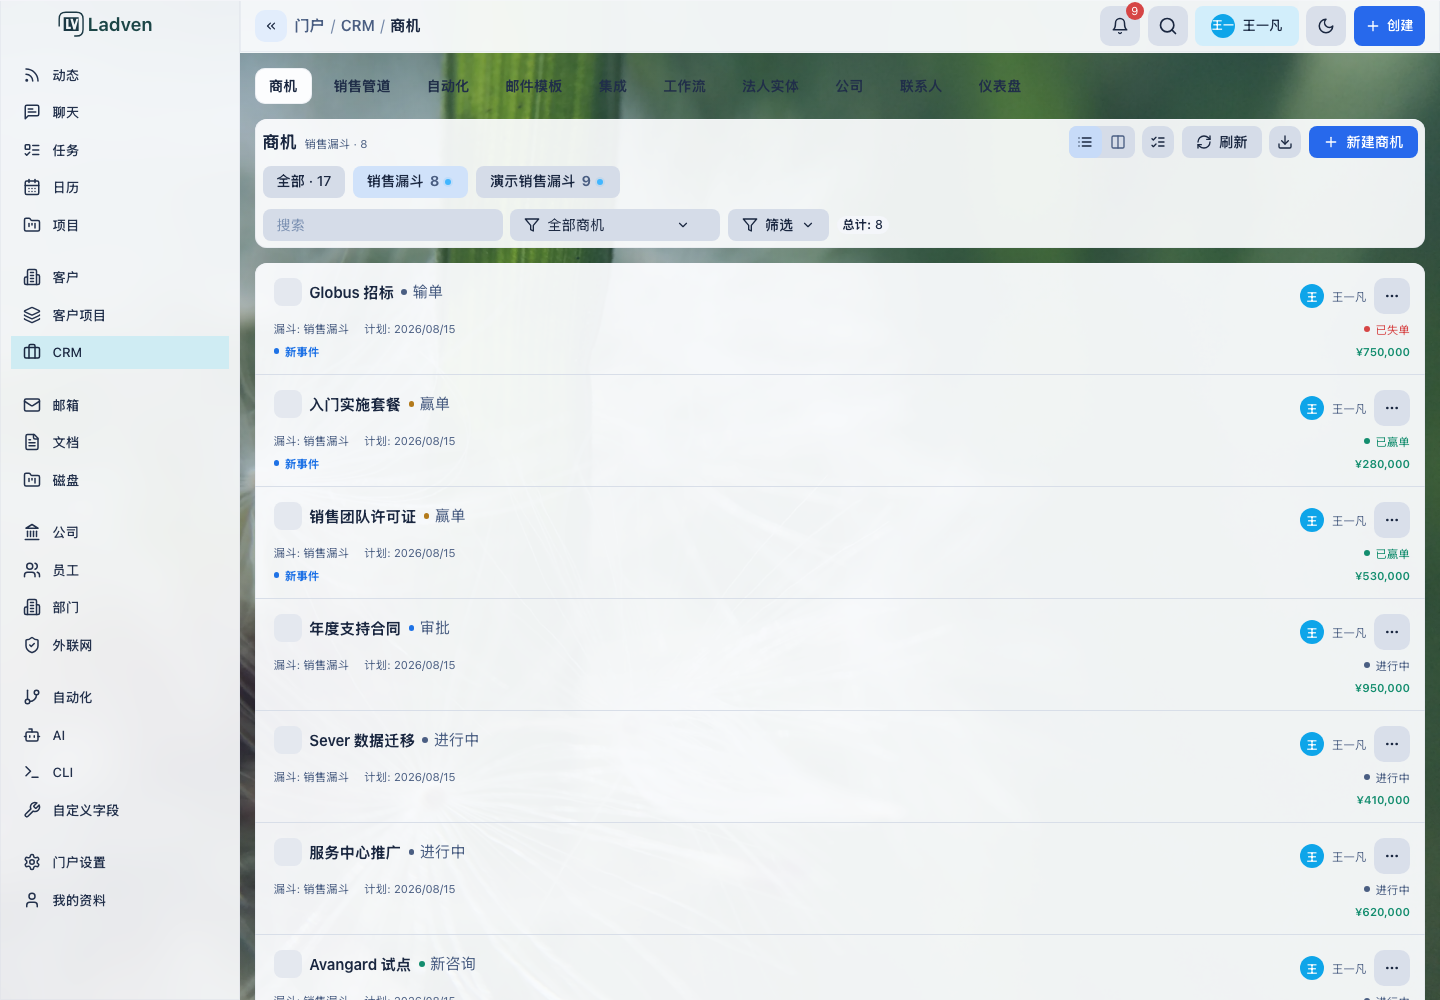Switch to 邮件模板 tab
The image size is (1440, 1000).
pyautogui.click(x=534, y=86)
